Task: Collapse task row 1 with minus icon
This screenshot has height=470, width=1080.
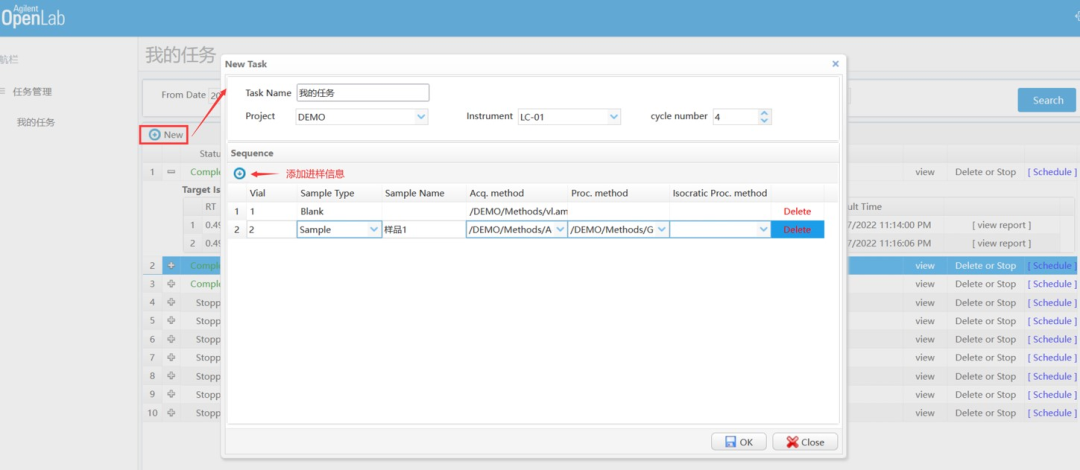Action: [171, 172]
